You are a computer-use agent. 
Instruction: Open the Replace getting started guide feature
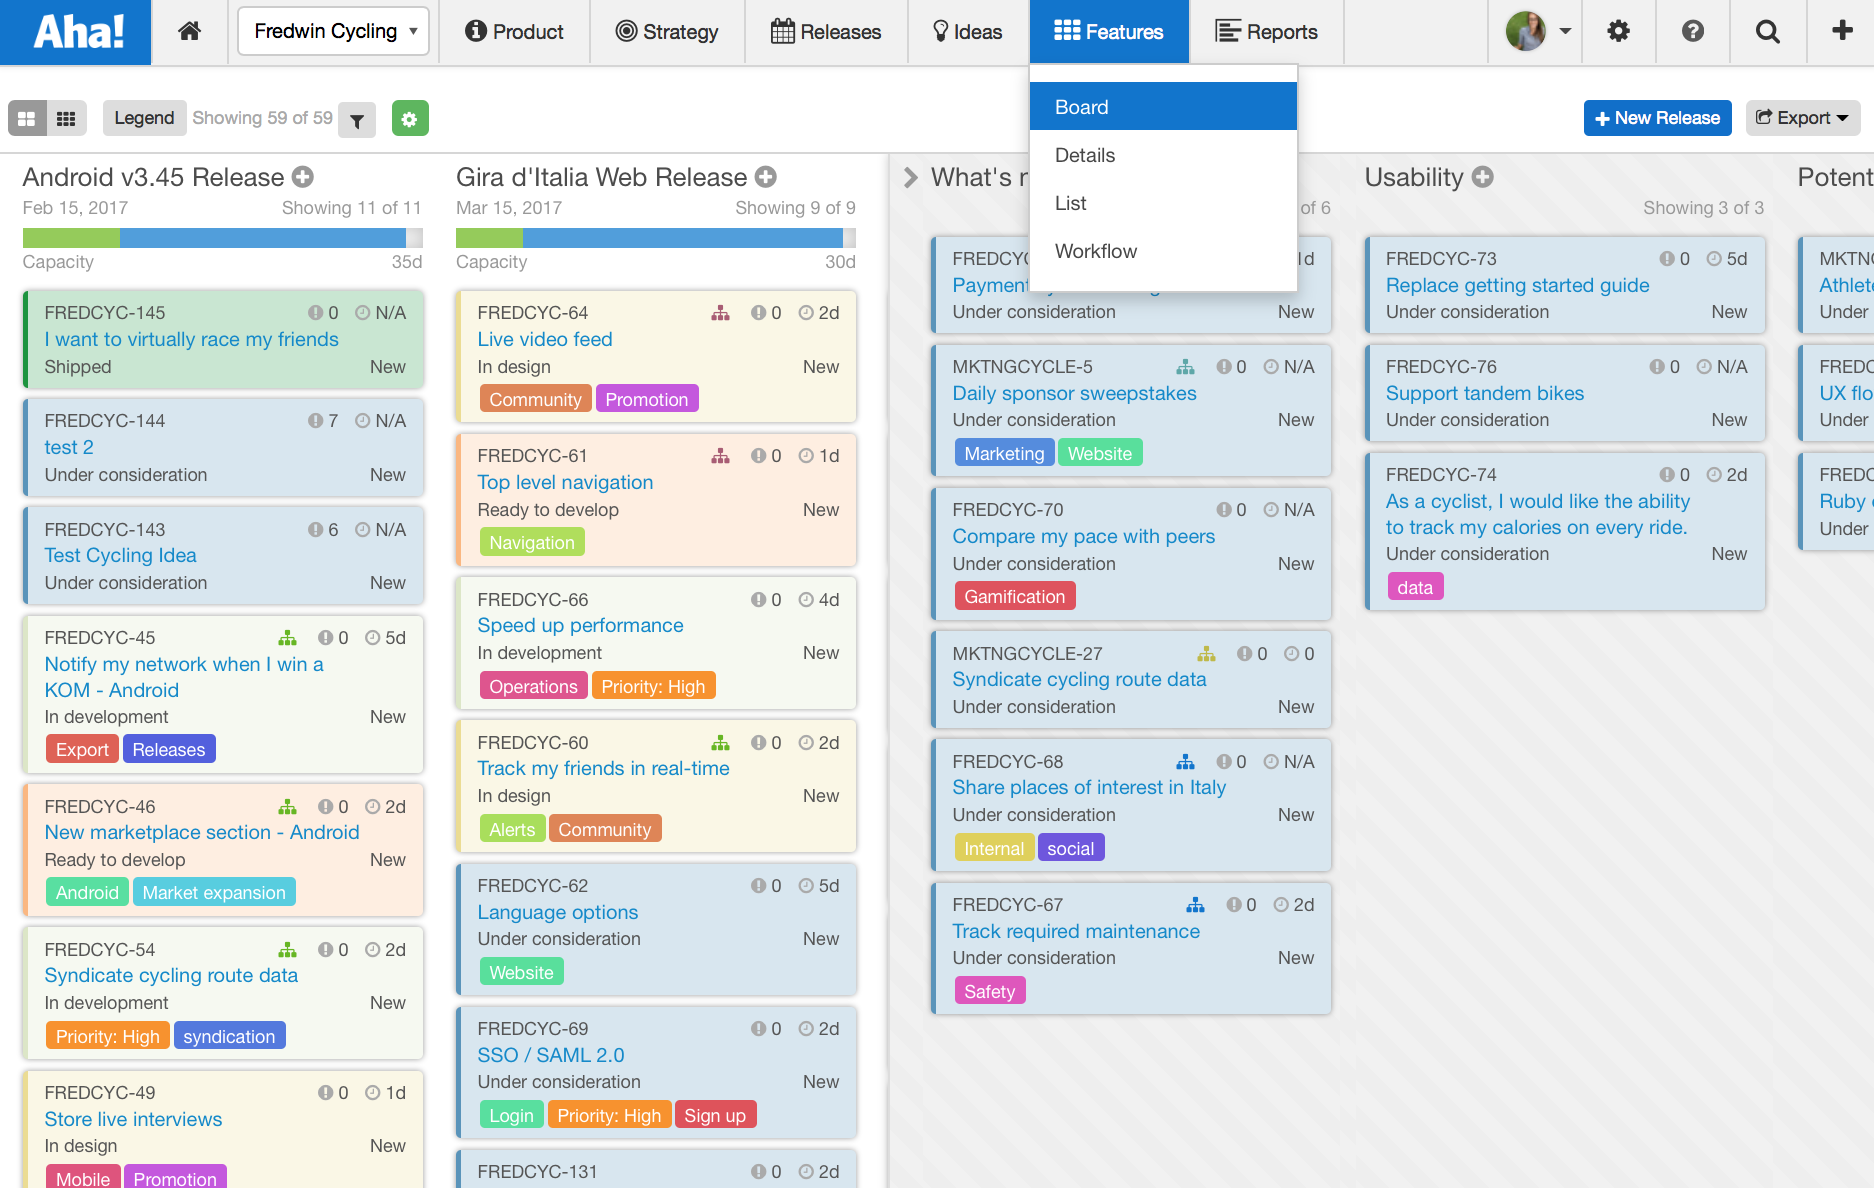[1517, 285]
